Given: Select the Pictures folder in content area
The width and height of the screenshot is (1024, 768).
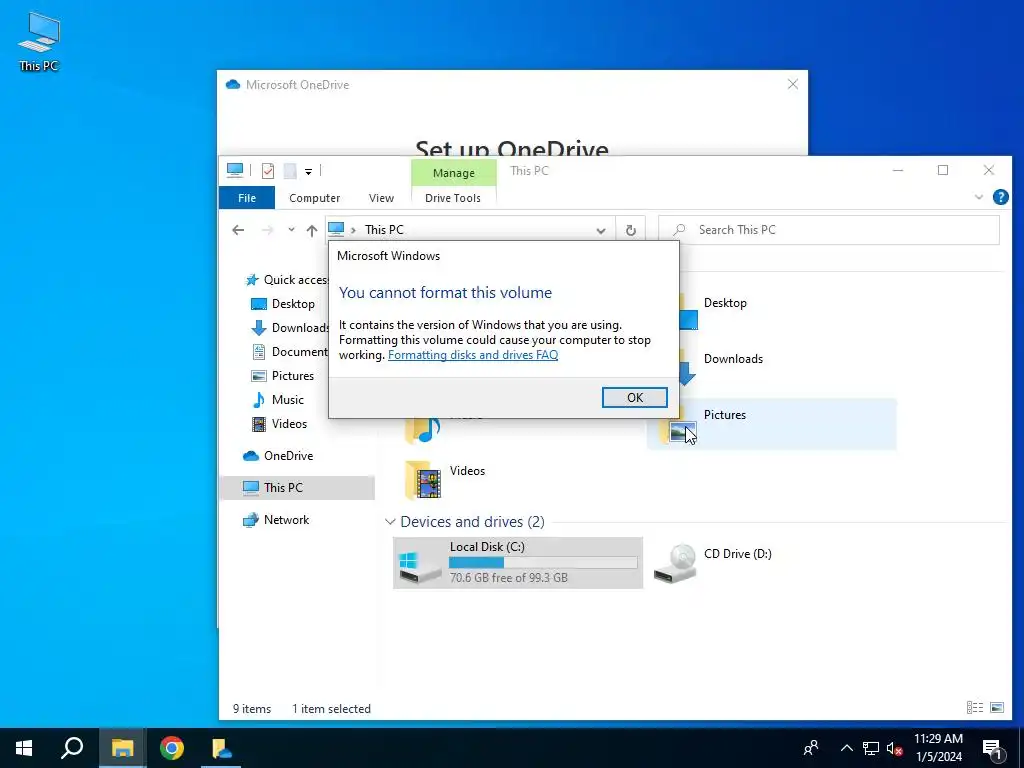Looking at the screenshot, I should point(771,424).
